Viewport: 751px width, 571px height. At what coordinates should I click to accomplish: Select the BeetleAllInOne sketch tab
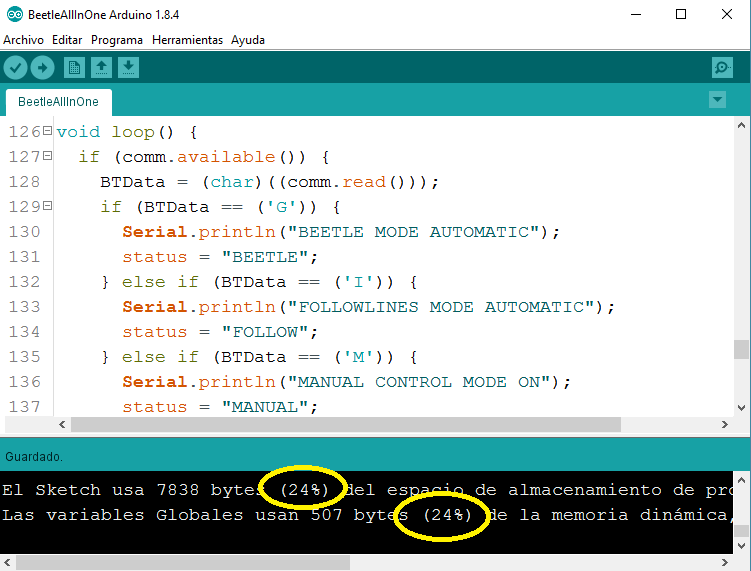pyautogui.click(x=58, y=102)
